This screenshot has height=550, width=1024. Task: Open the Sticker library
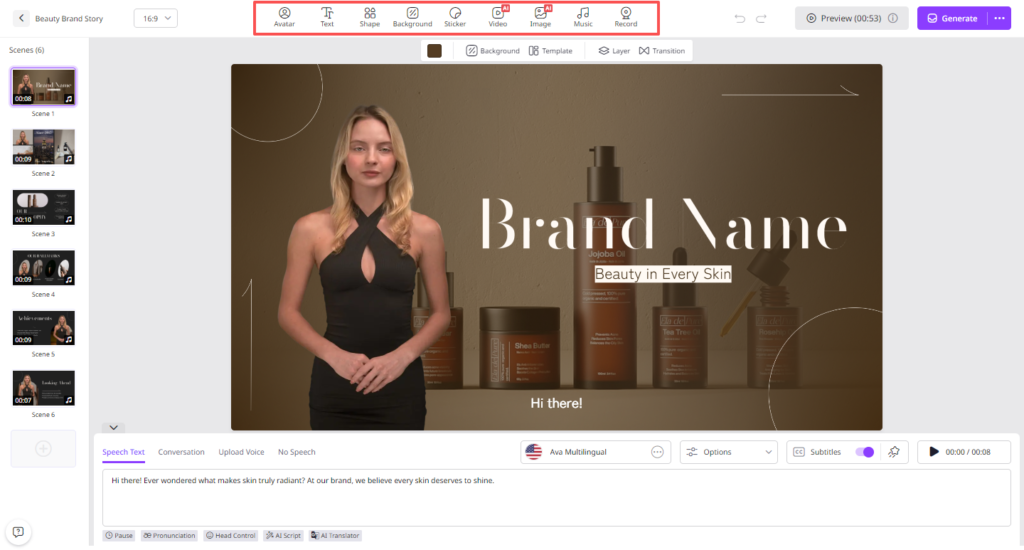(x=455, y=17)
